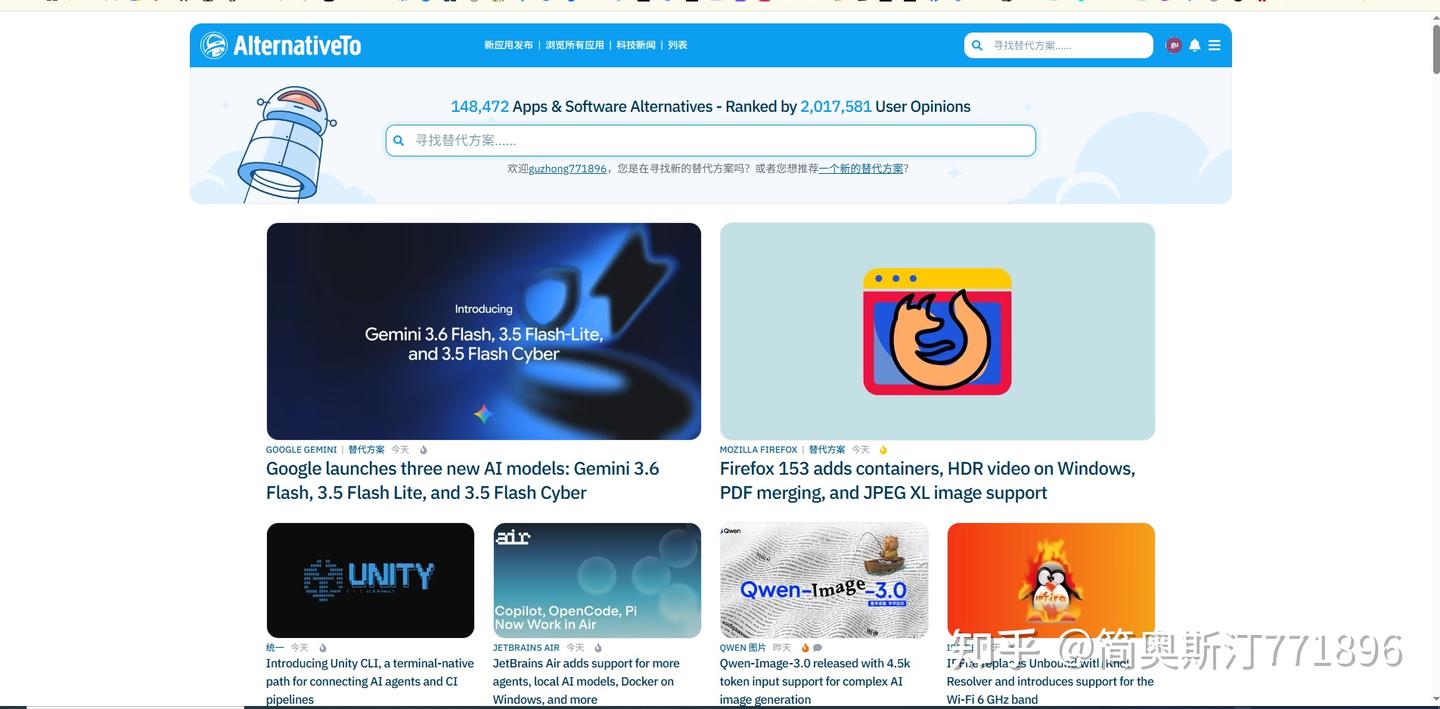Open 科技新闻 in the top navigation
The image size is (1440, 709).
coord(636,45)
